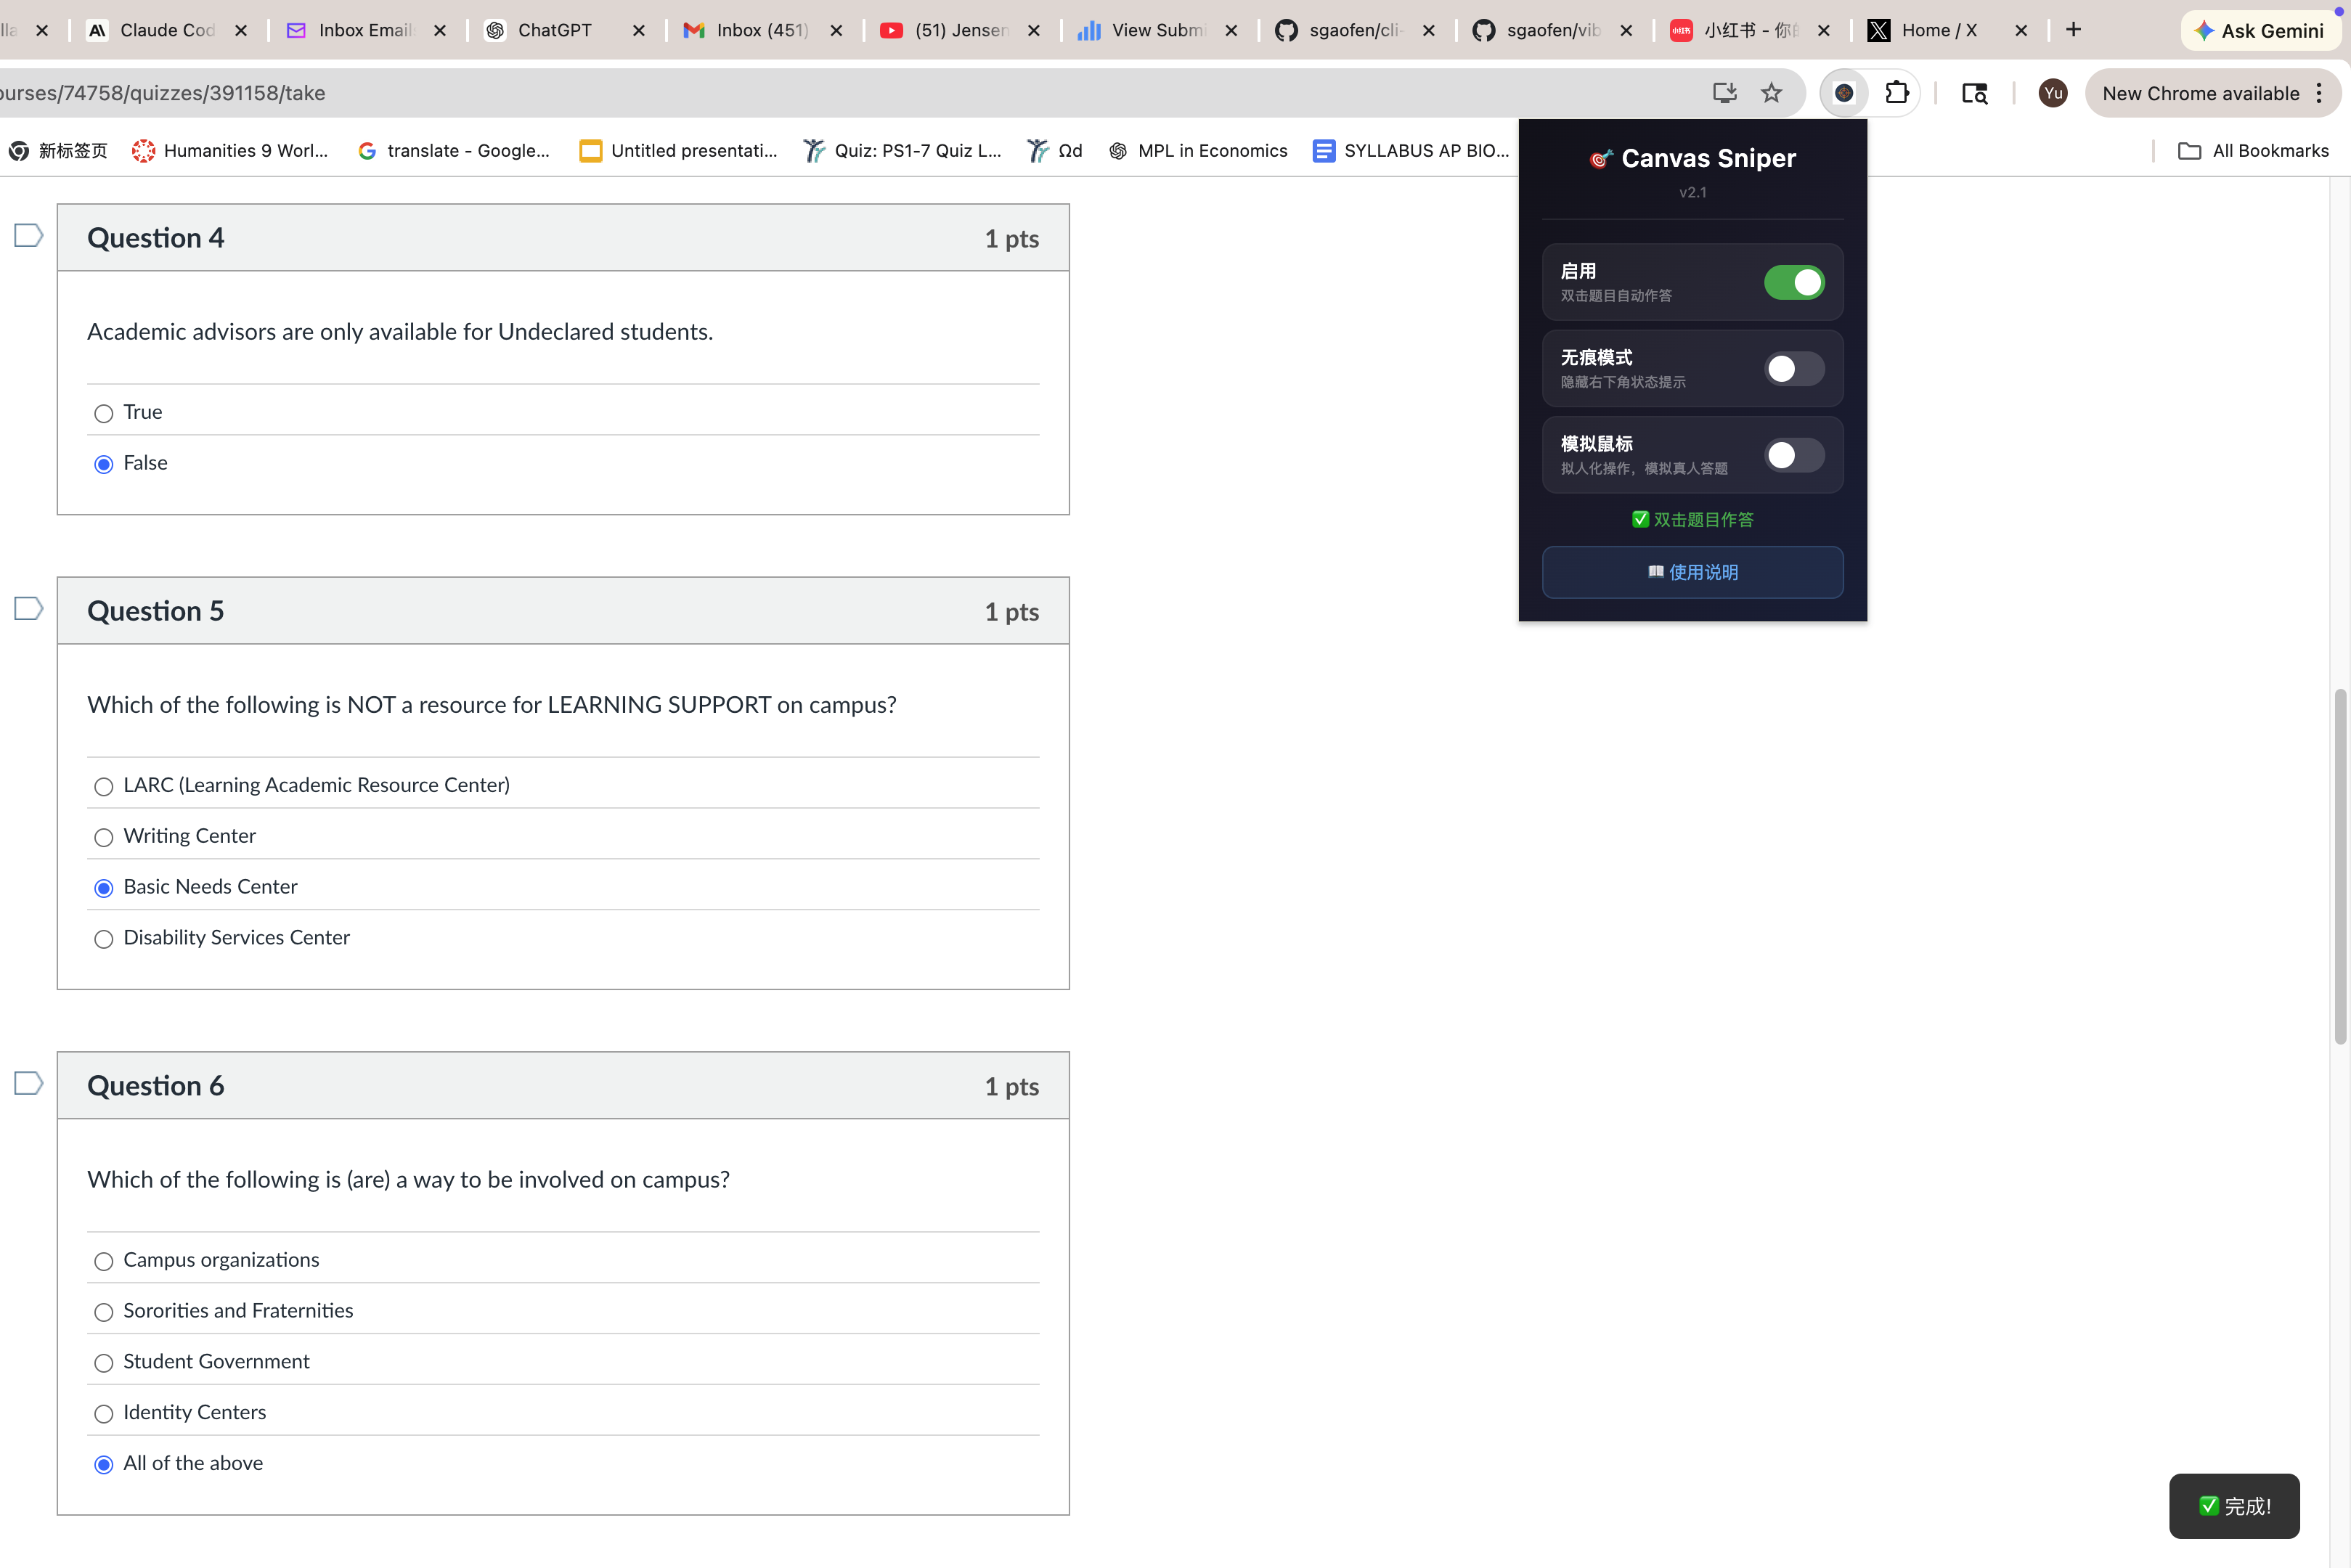Open the Chrome profile avatar Yu
This screenshot has height=1568, width=2351.
click(x=2052, y=93)
